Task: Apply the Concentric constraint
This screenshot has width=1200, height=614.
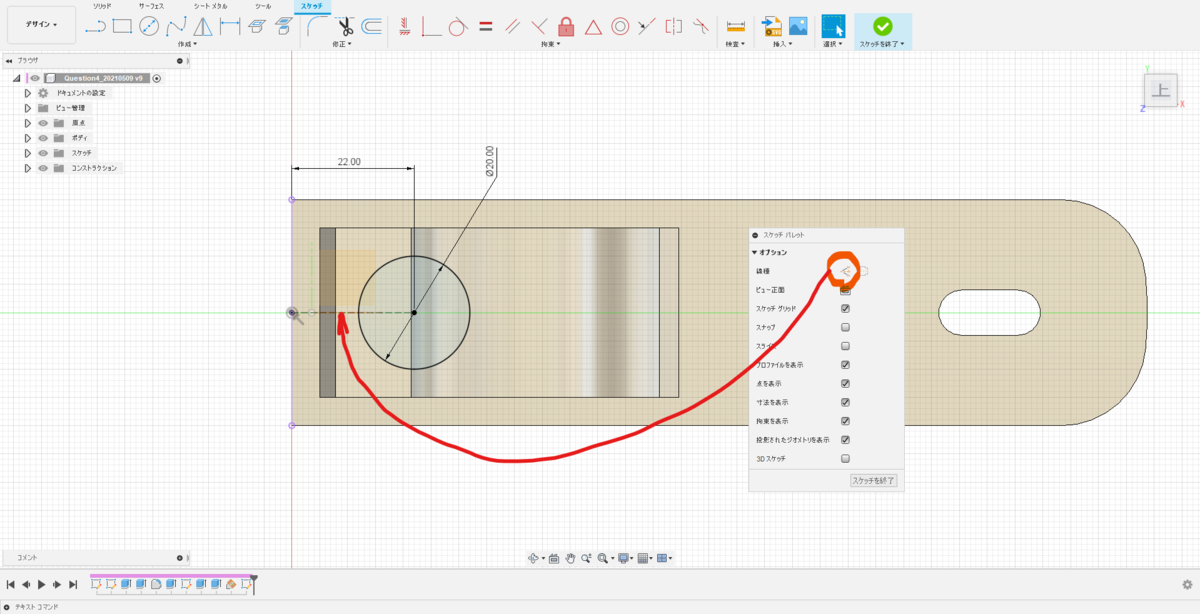Action: pos(620,26)
